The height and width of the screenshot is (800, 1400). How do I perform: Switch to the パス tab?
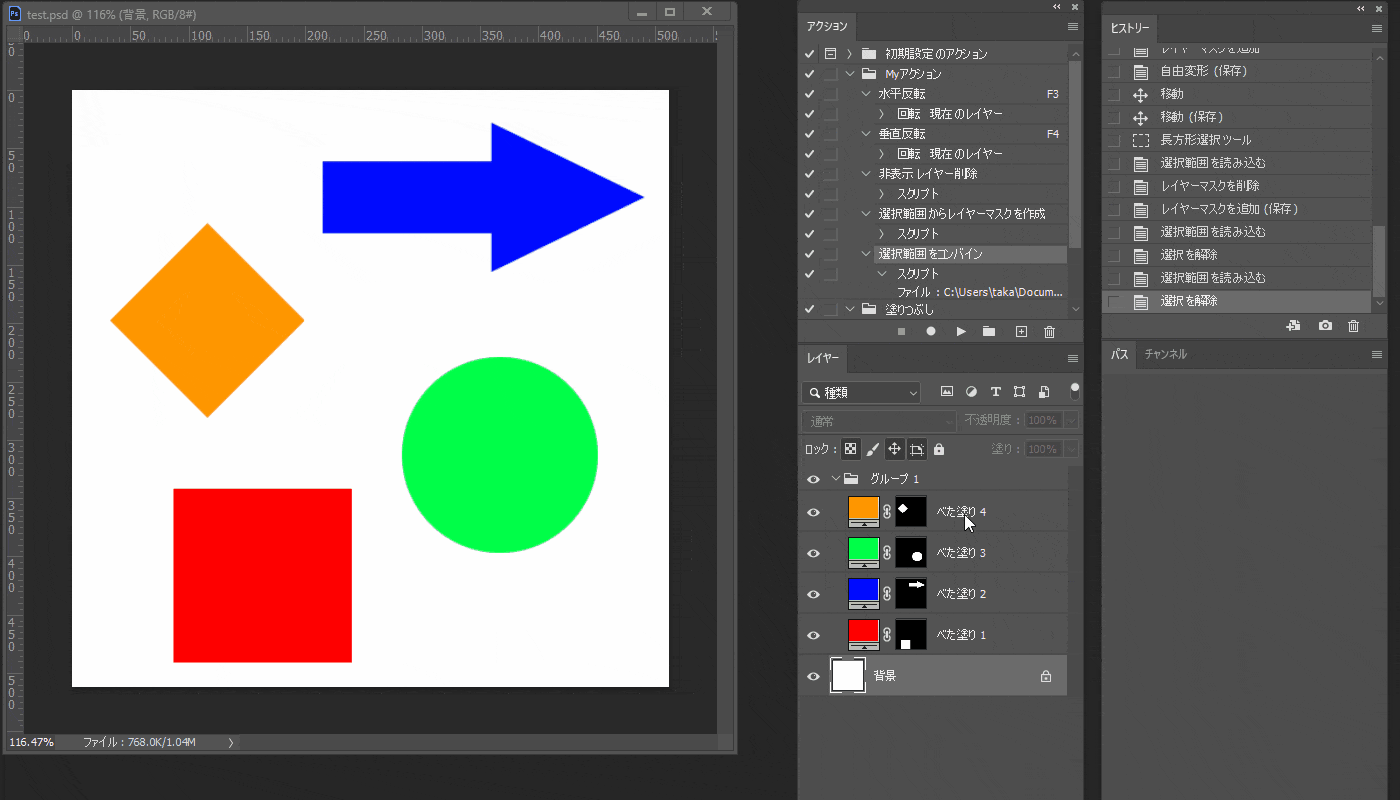(x=1120, y=354)
